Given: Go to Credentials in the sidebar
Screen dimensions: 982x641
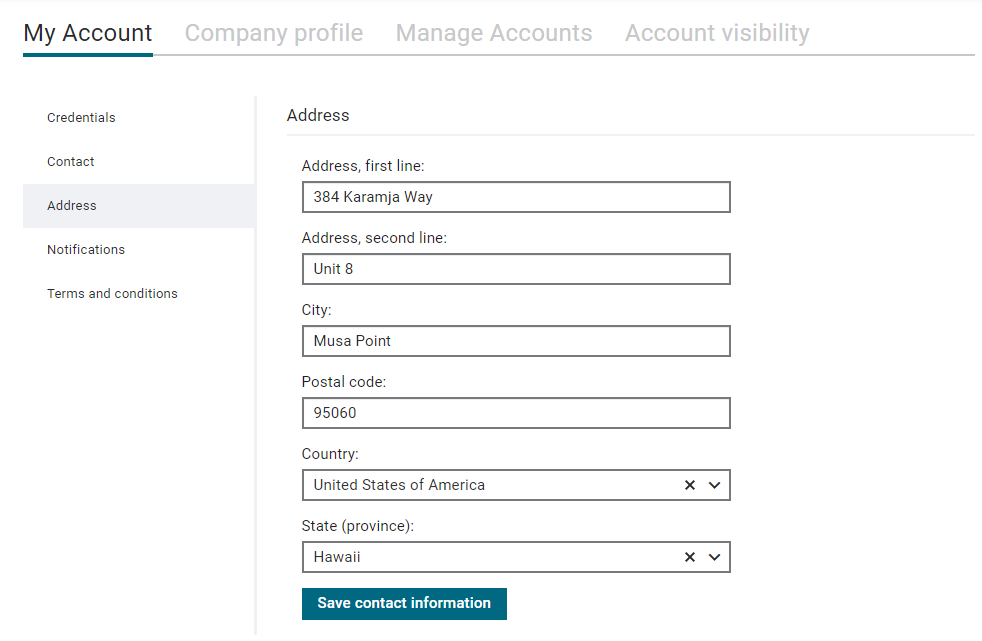Looking at the screenshot, I should click(x=81, y=118).
